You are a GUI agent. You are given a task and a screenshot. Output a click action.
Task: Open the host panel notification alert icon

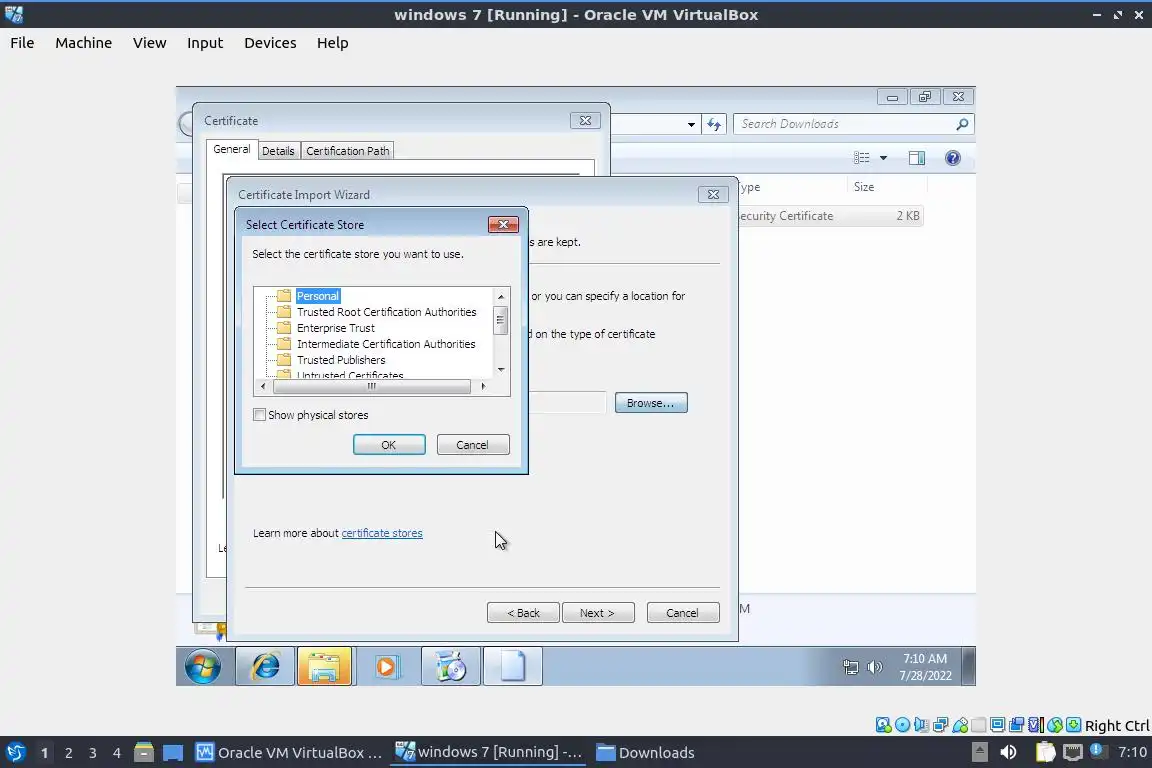pos(1097,750)
